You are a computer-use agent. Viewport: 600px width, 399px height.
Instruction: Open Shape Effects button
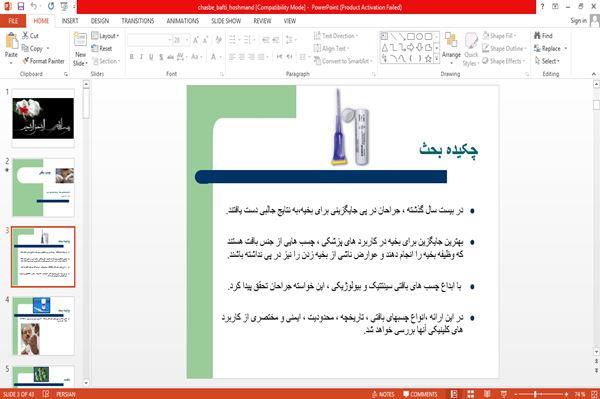pyautogui.click(x=504, y=61)
